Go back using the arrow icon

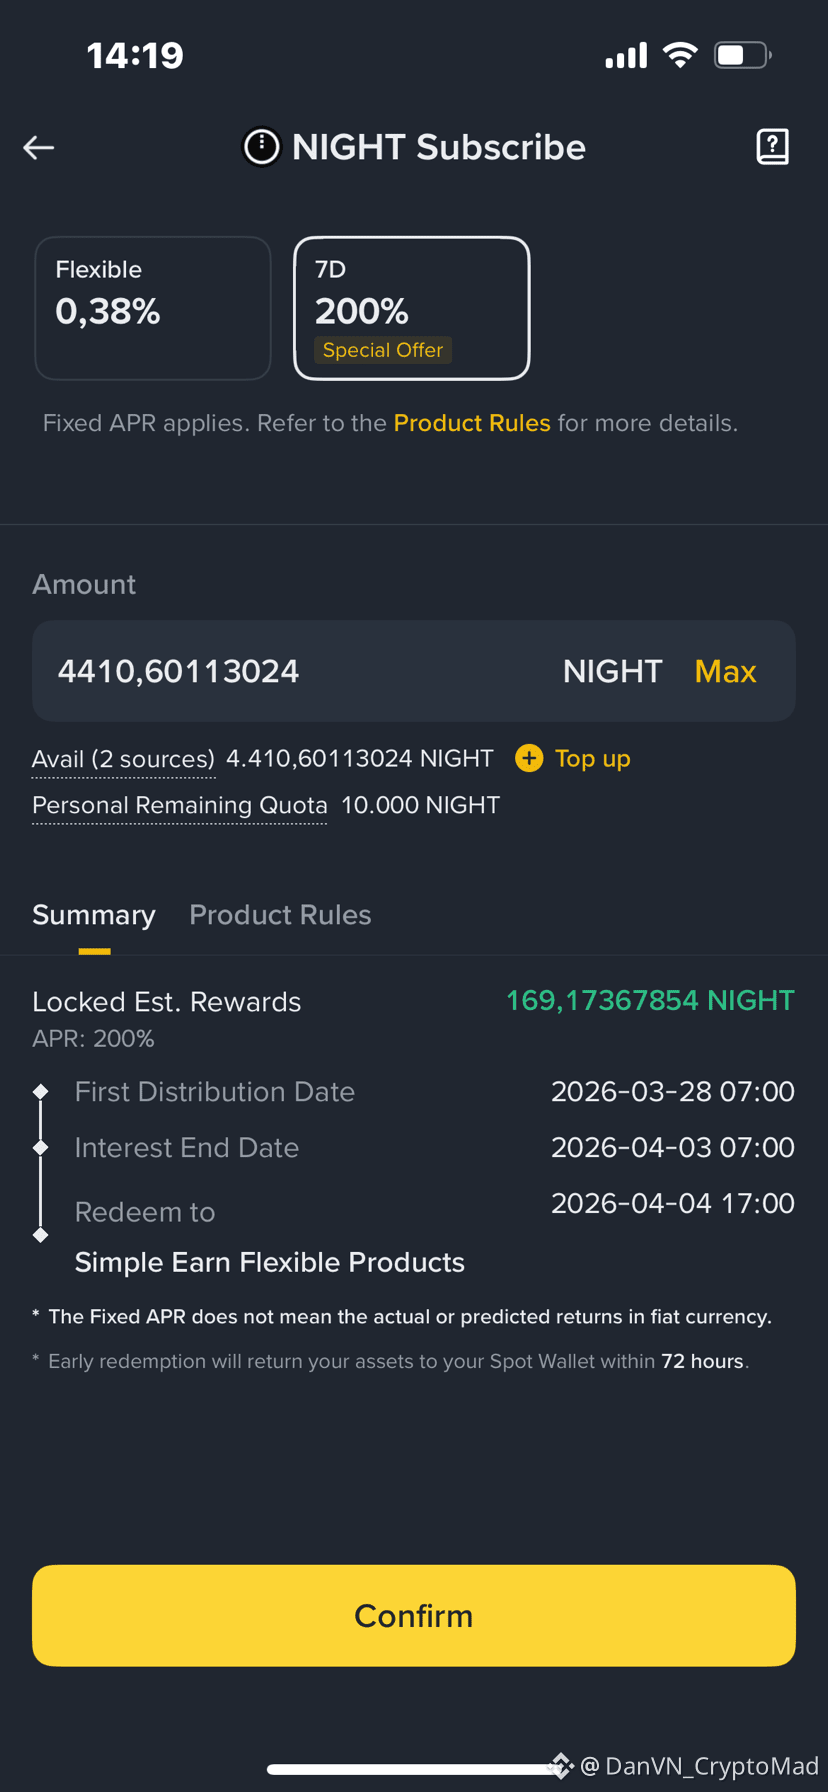click(39, 148)
